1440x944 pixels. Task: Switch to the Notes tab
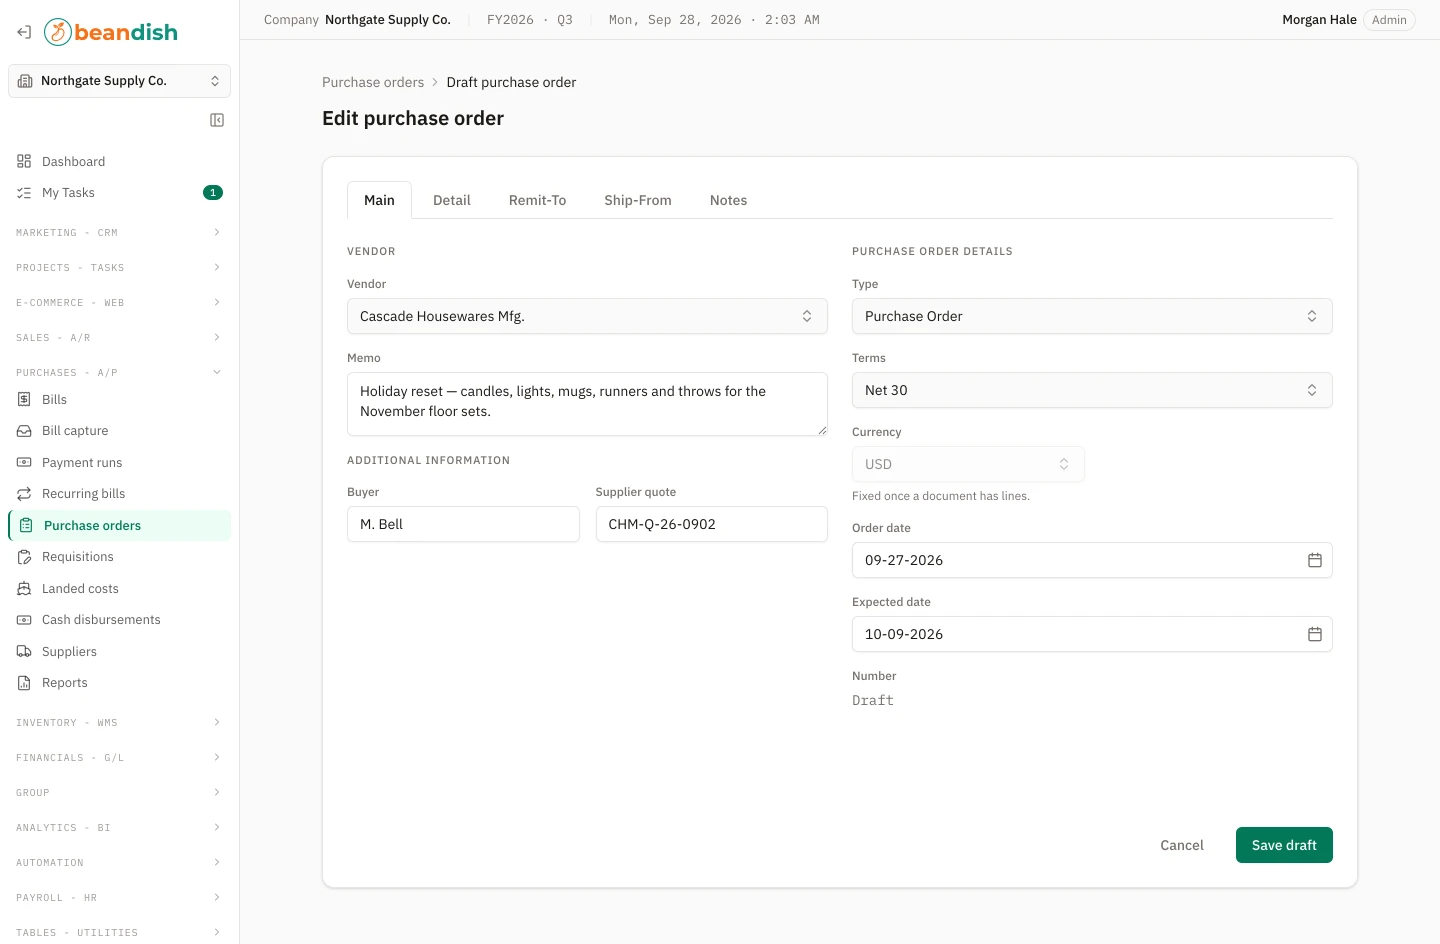pyautogui.click(x=729, y=200)
